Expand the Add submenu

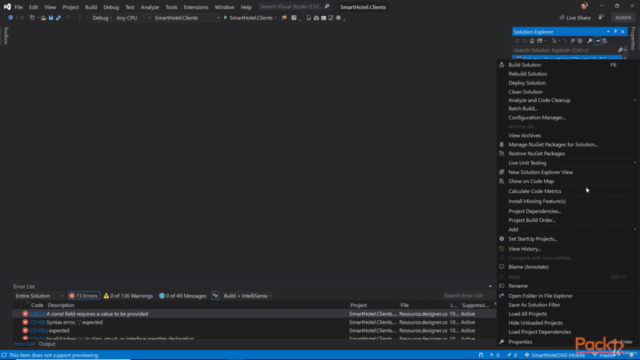coord(568,229)
